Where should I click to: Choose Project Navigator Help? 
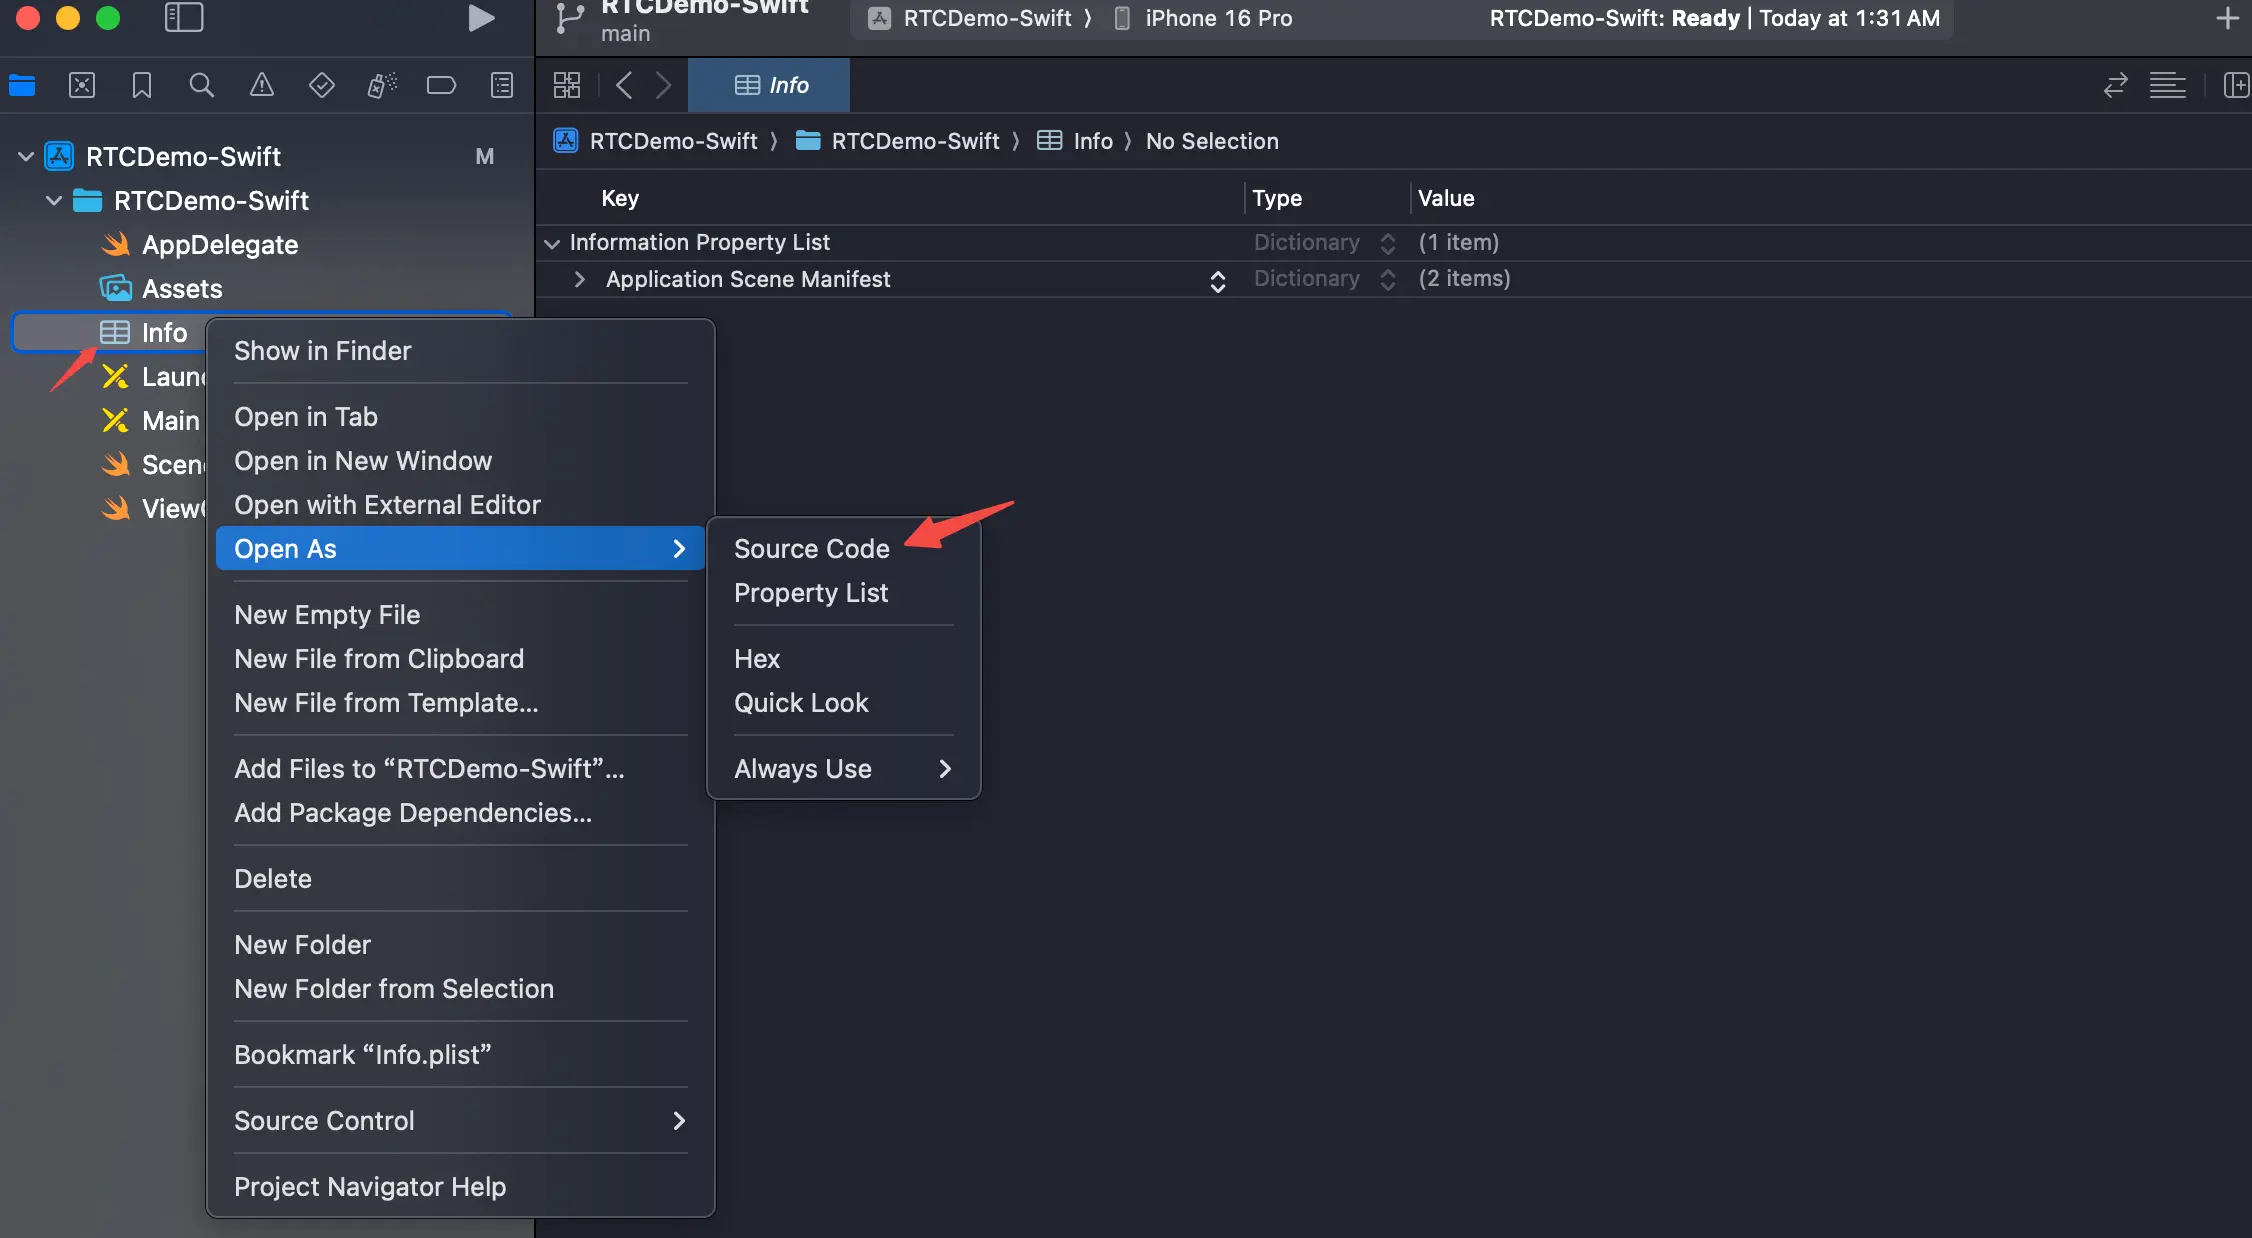point(460,1187)
